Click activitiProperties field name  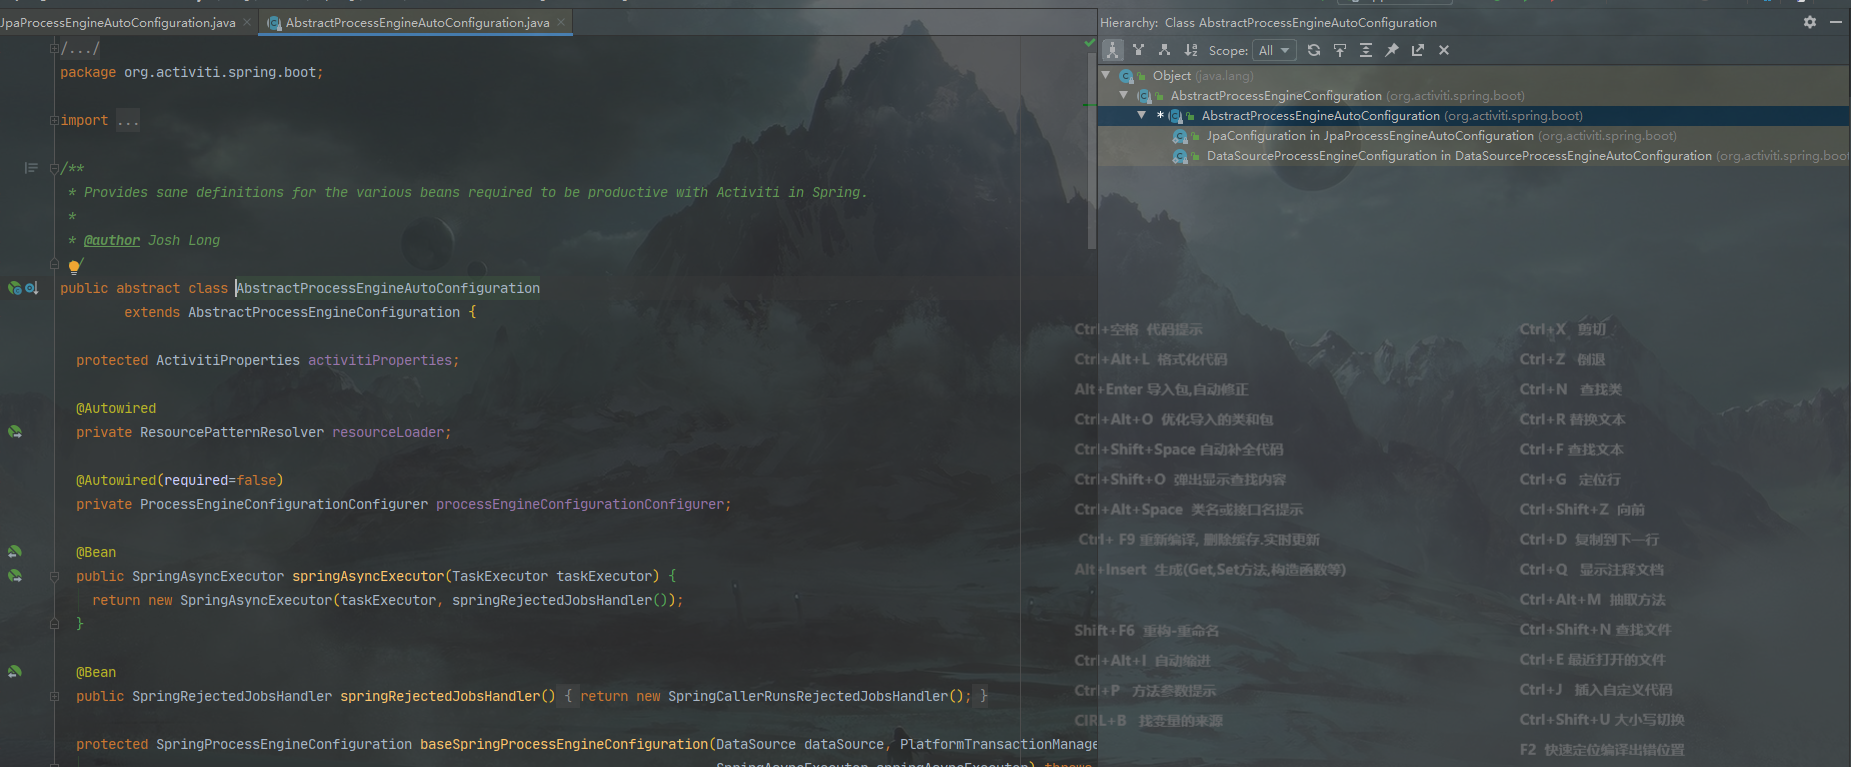coord(380,360)
